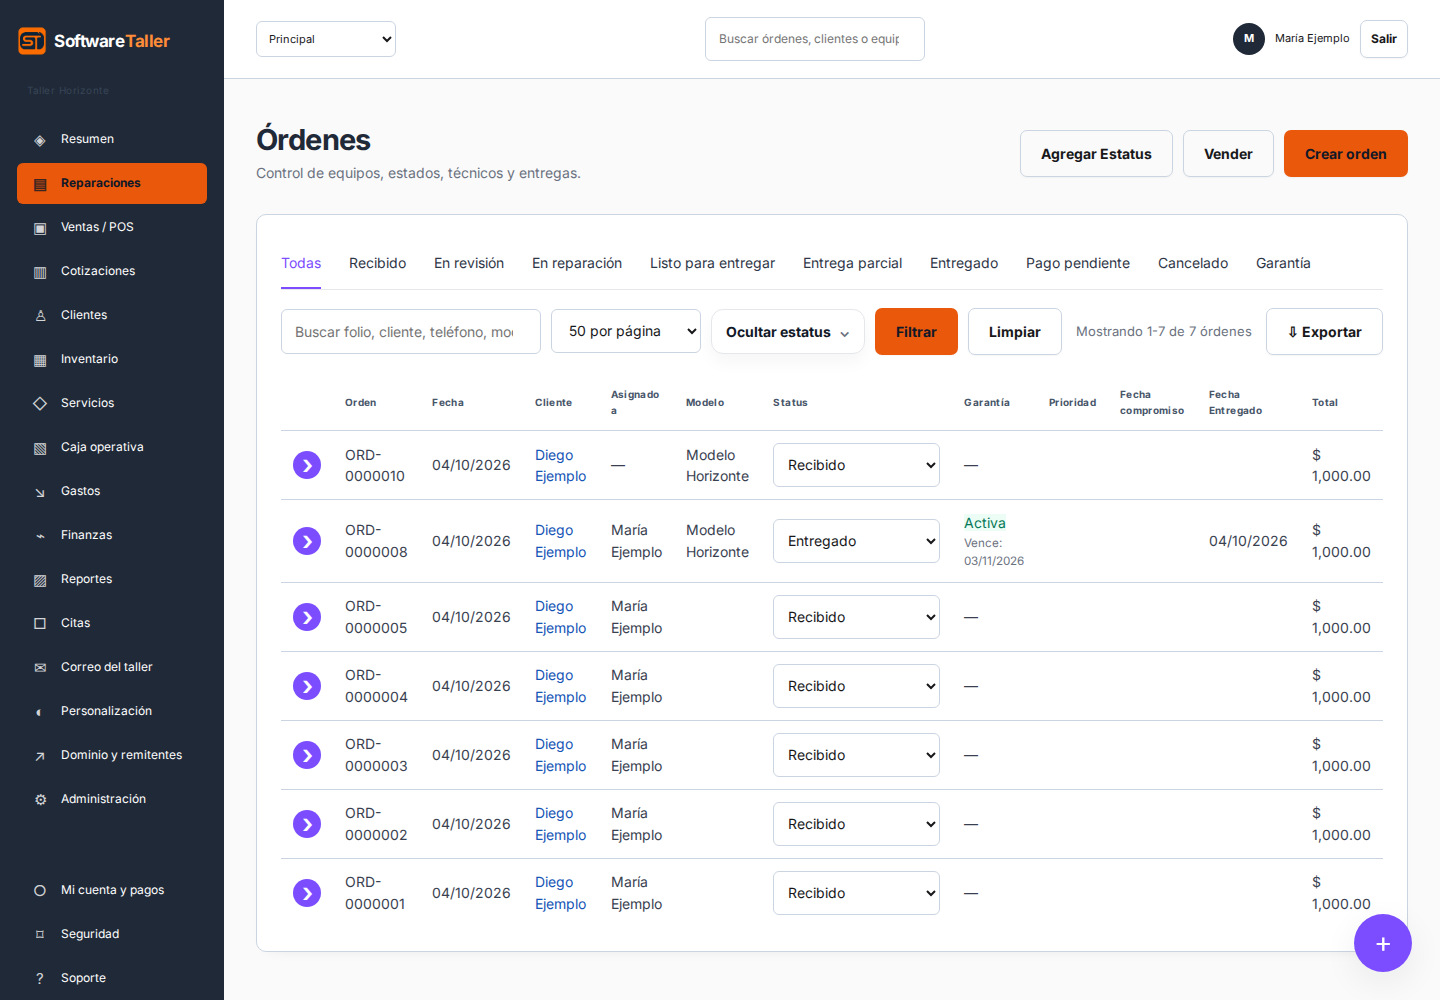Click the Correo del taller envelope icon
The image size is (1440, 1000).
coord(40,668)
